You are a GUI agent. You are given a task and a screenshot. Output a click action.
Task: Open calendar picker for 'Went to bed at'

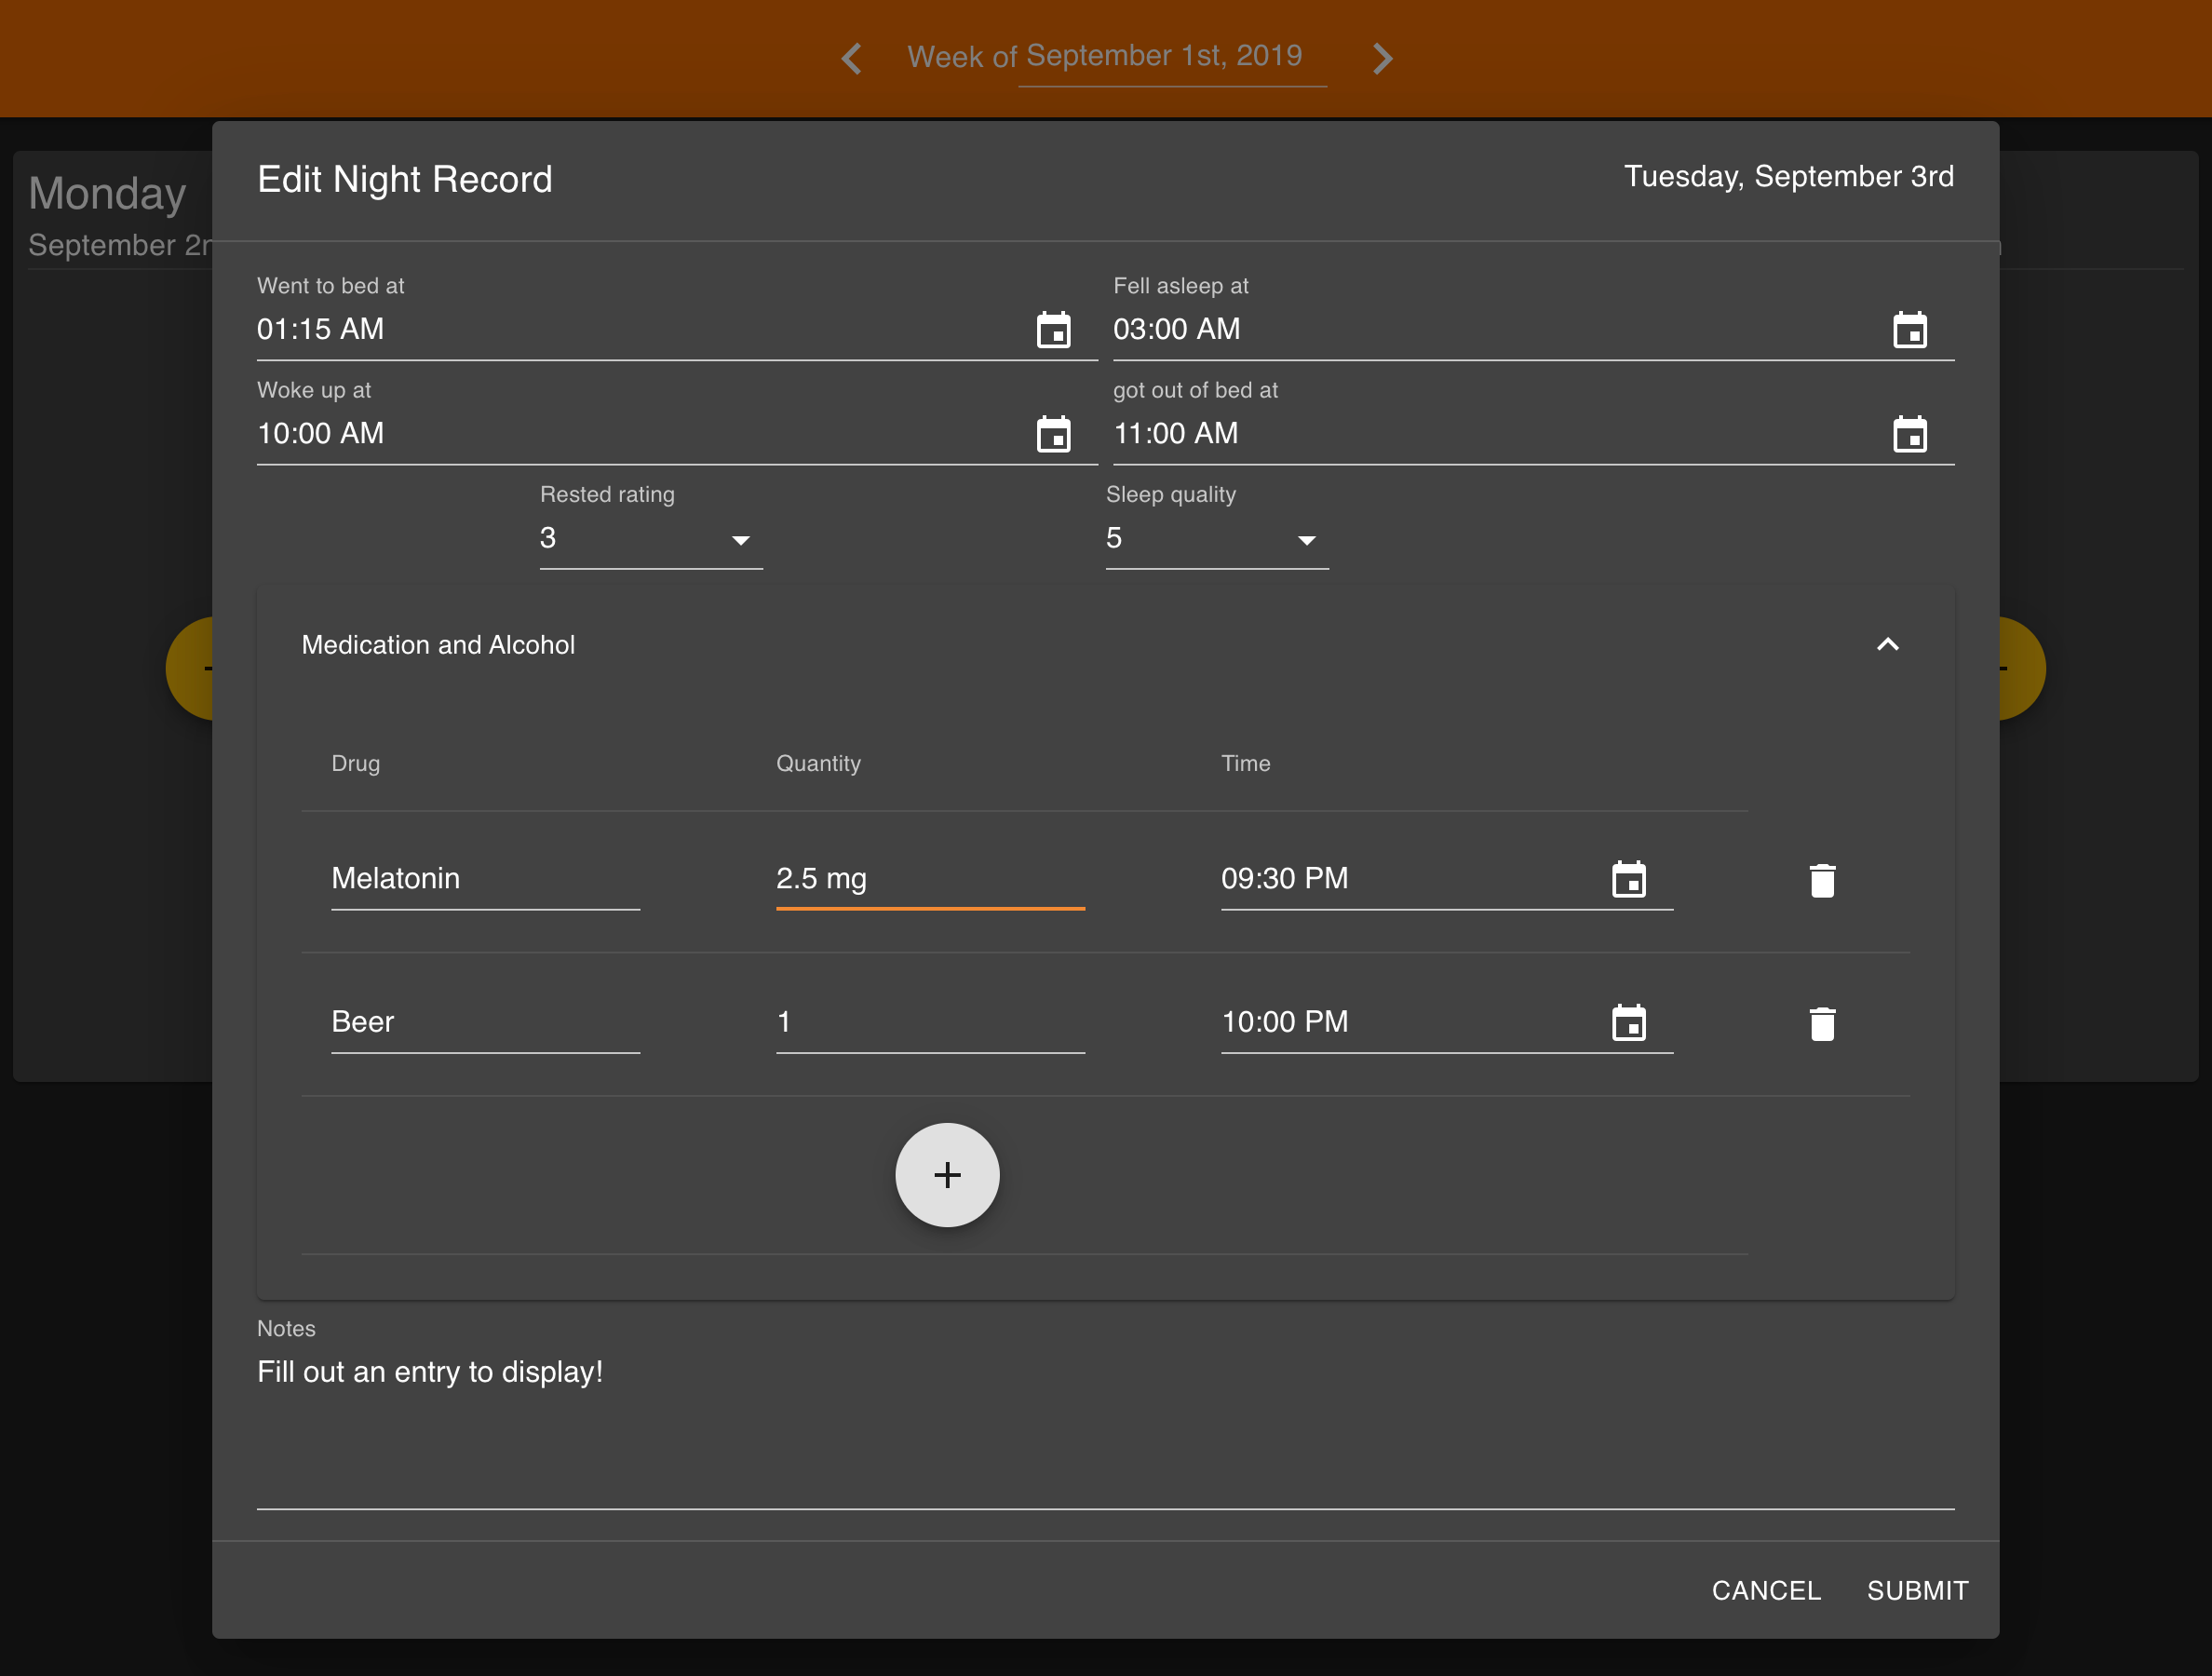tap(1054, 330)
